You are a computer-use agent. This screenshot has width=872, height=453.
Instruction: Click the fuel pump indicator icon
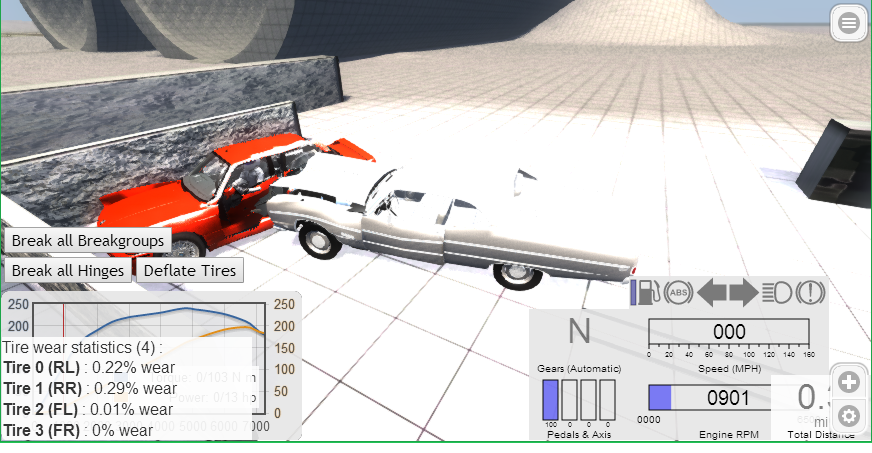[648, 292]
